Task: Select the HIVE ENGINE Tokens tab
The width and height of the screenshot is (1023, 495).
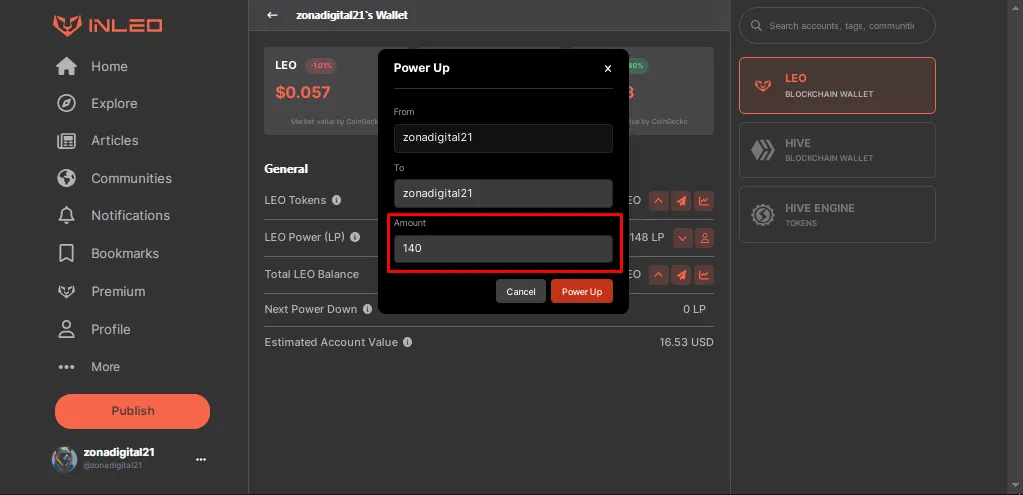Action: (x=837, y=215)
